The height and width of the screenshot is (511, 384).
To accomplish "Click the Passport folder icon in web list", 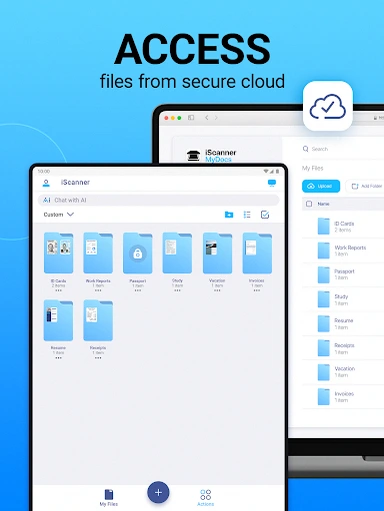I will [x=323, y=275].
